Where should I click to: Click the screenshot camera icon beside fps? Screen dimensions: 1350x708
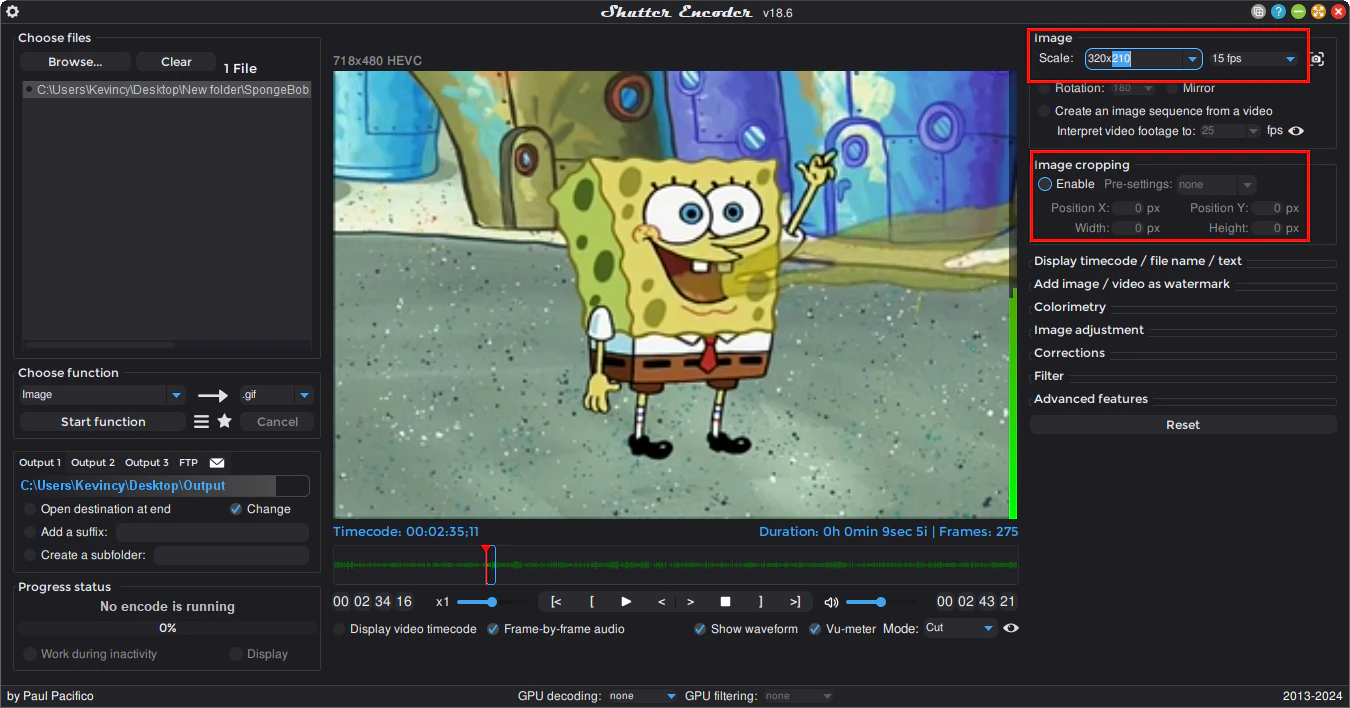[x=1317, y=59]
